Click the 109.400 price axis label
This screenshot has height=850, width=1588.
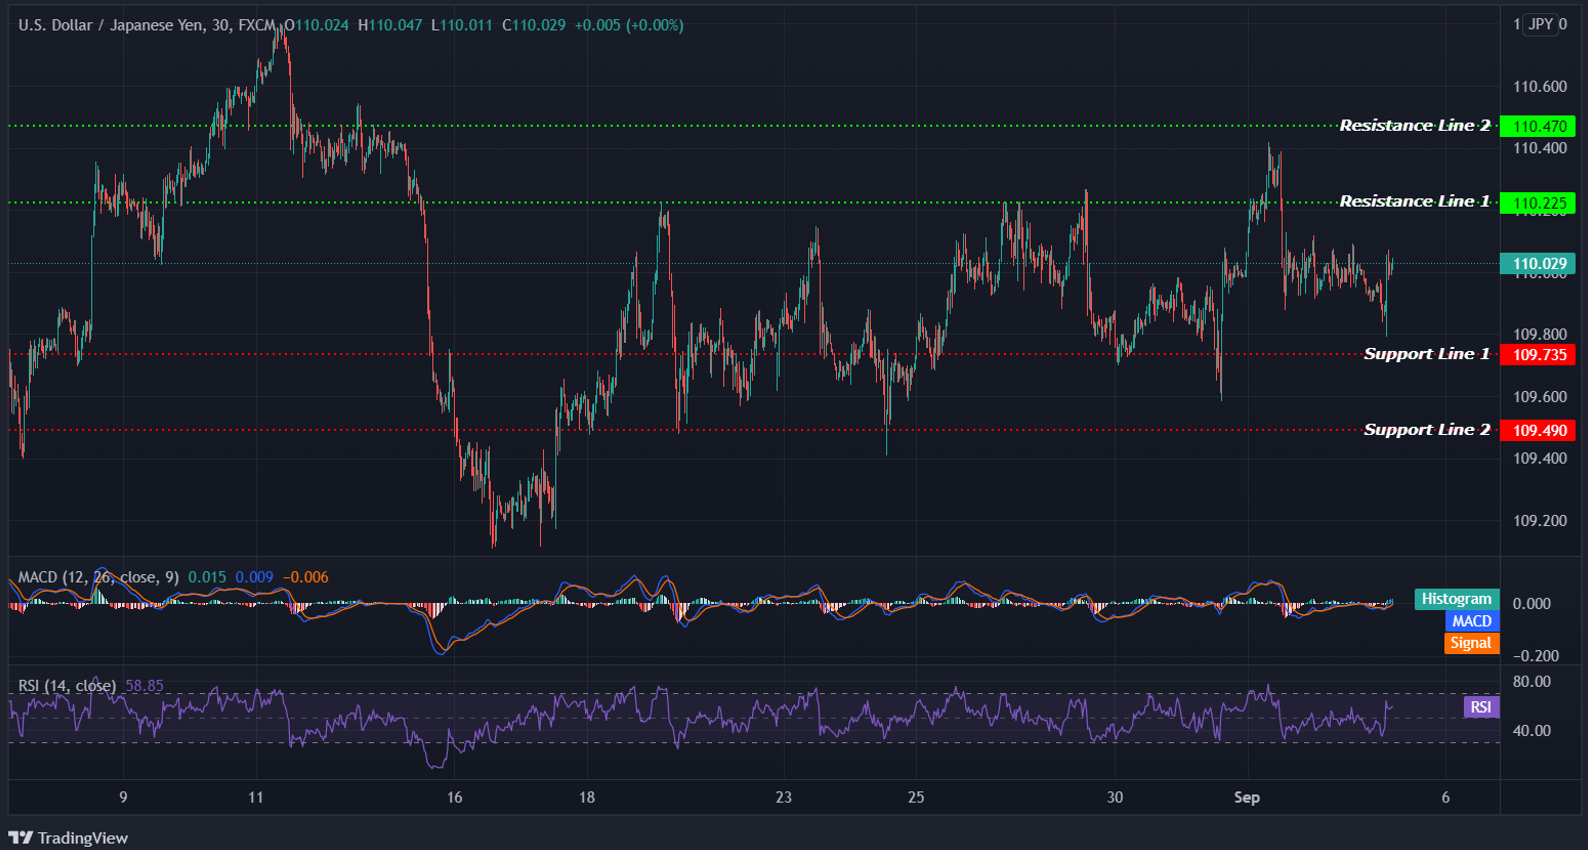[1540, 459]
